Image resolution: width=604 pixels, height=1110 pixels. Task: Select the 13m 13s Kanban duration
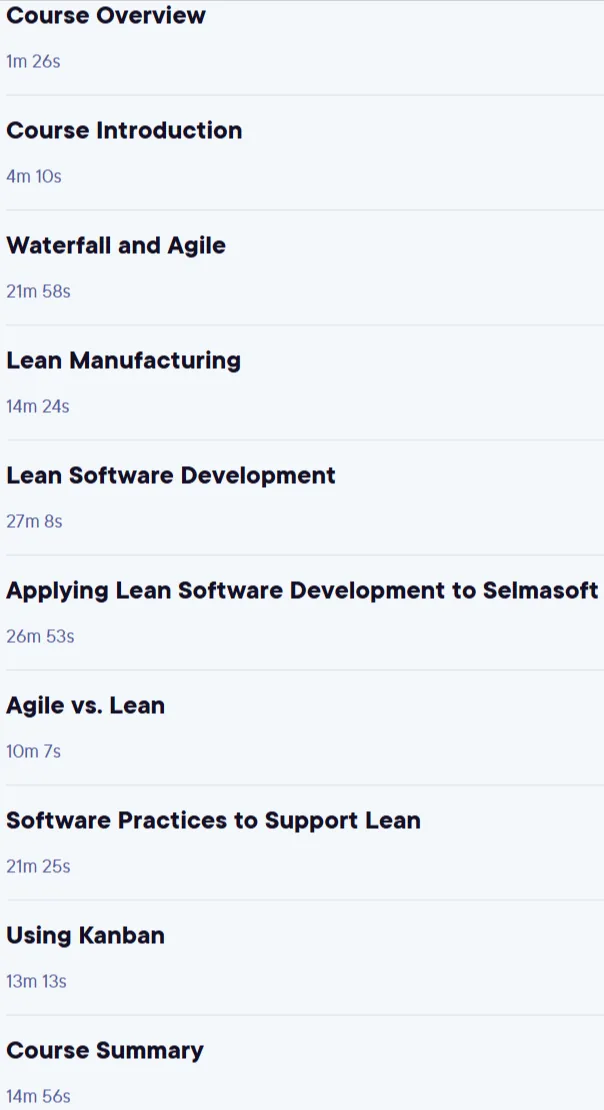(36, 982)
